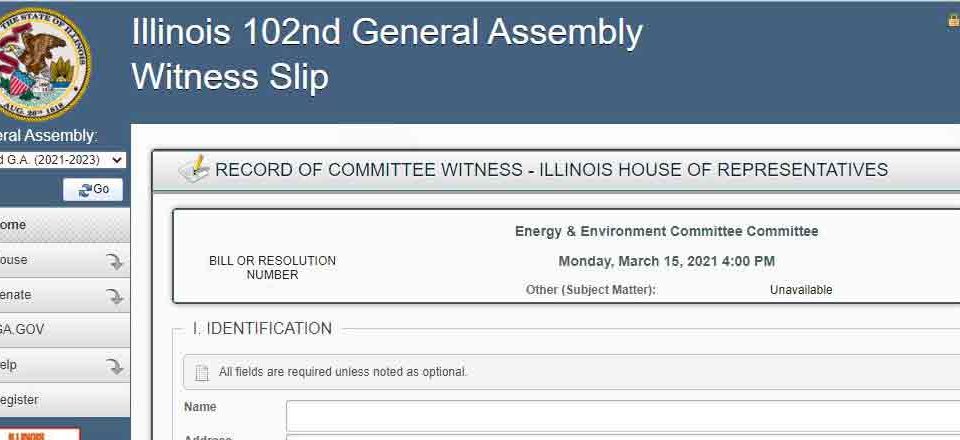
Task: Click into the Address input field
Action: [x=623, y=438]
